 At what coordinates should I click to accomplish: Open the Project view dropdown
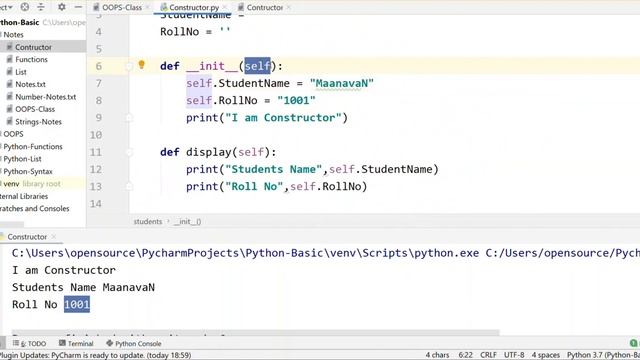(x=6, y=7)
